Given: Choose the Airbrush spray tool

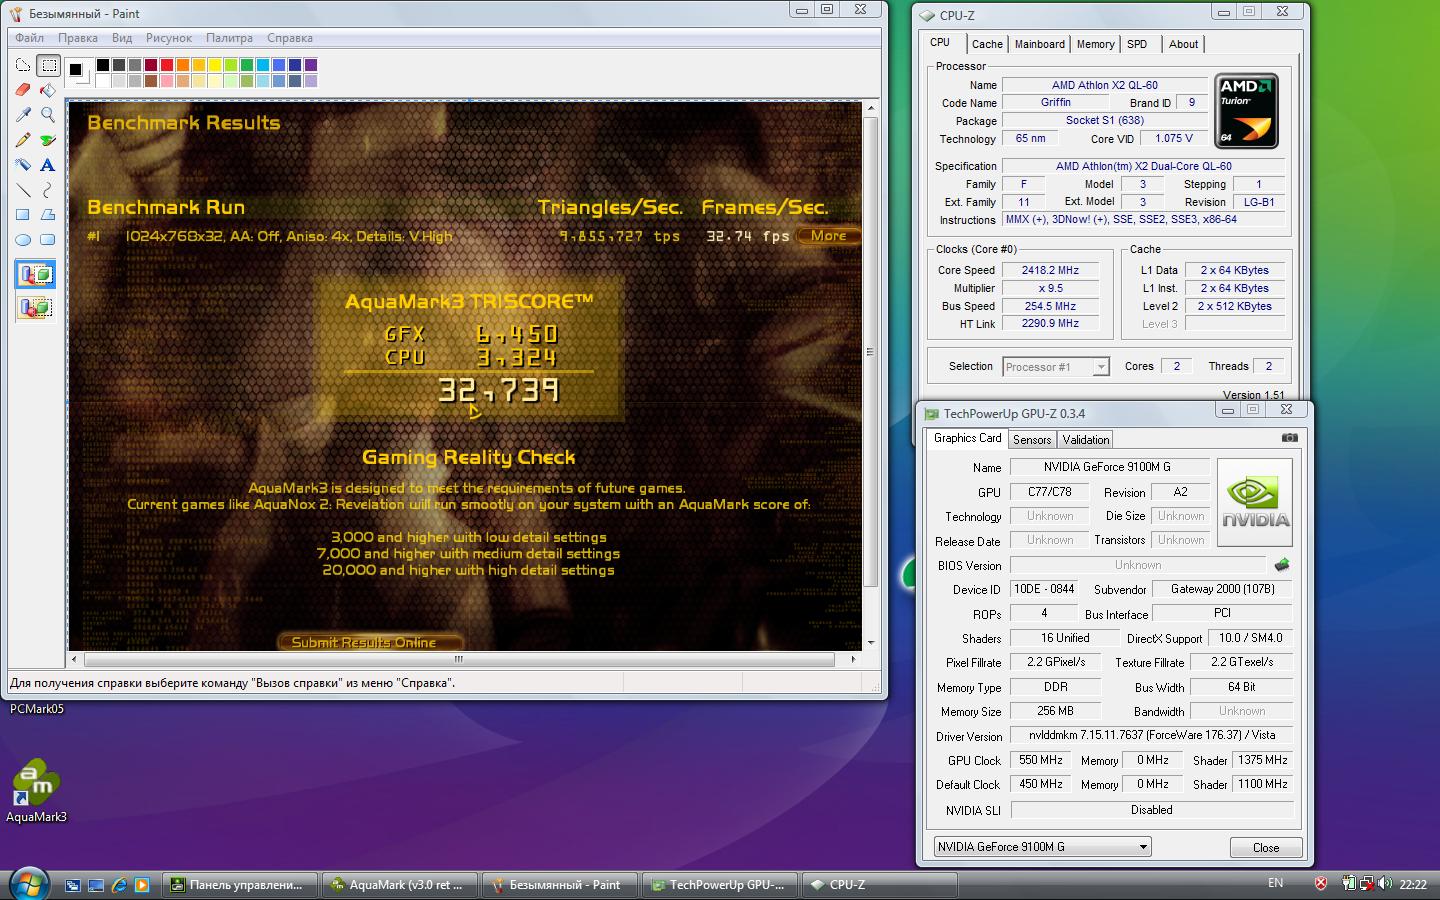Looking at the screenshot, I should click(x=23, y=165).
